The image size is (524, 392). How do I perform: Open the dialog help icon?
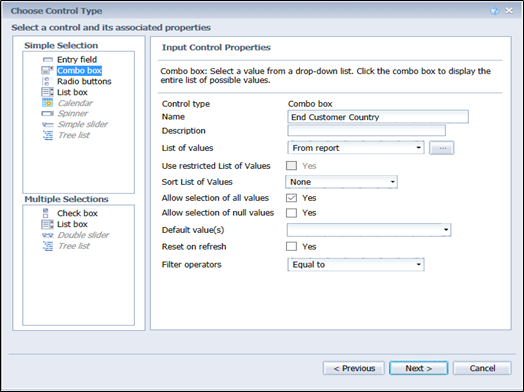[495, 11]
